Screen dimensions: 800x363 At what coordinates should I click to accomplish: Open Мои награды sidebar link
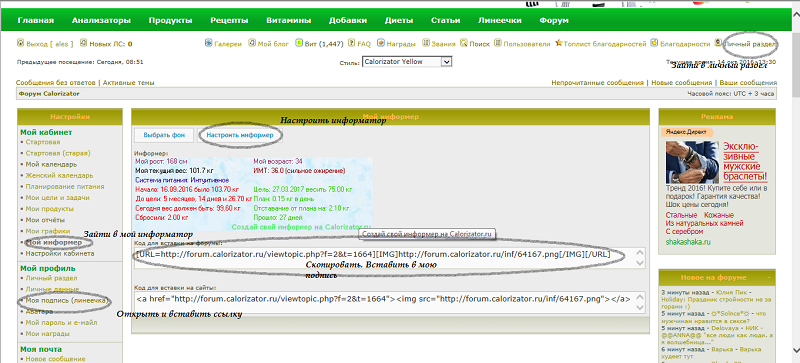(48, 334)
